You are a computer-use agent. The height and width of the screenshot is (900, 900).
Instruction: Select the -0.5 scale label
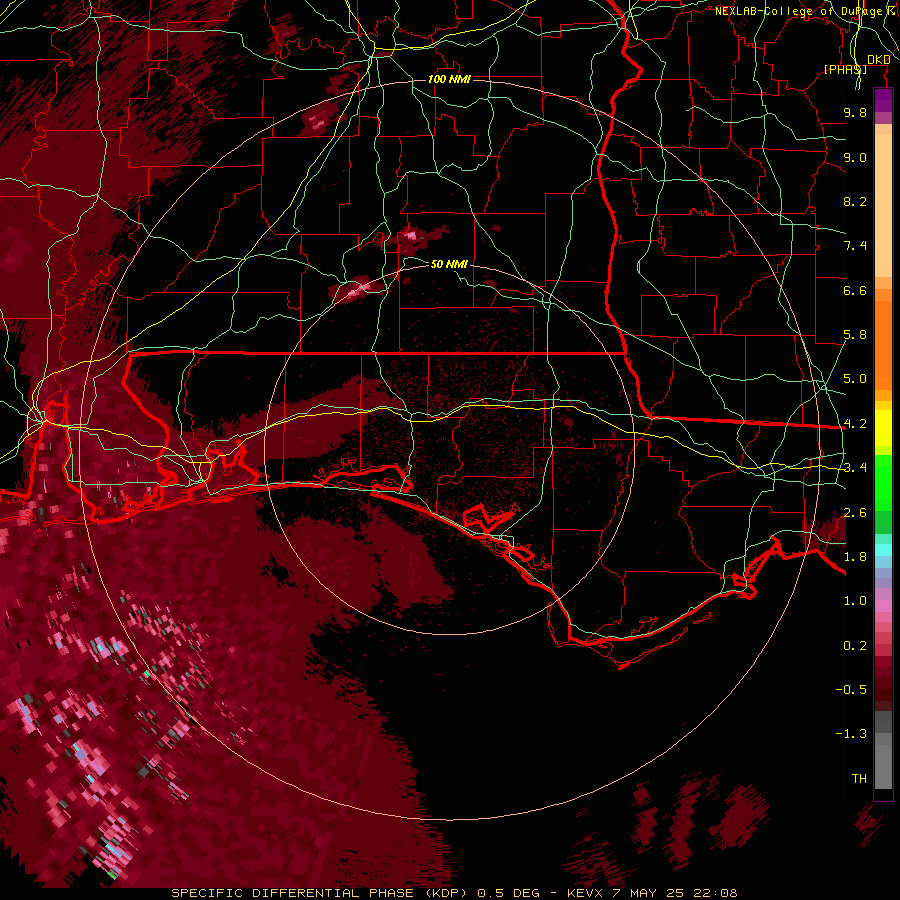pyautogui.click(x=851, y=690)
